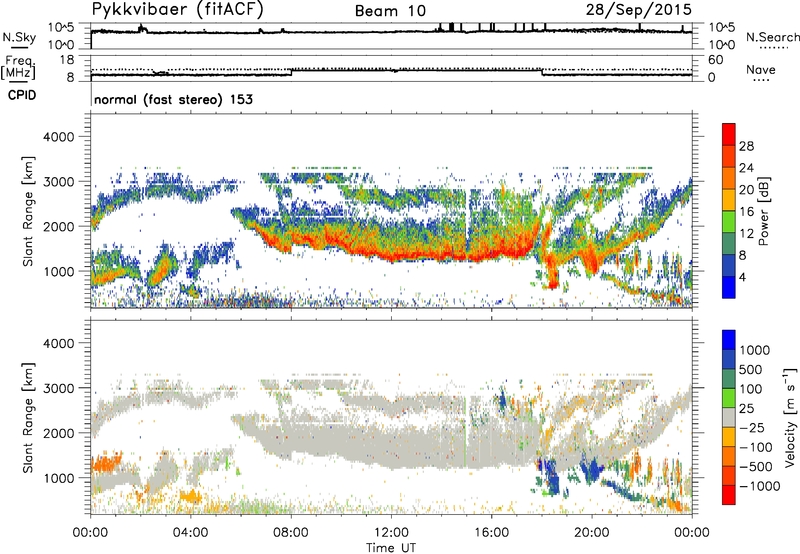Screen dimensions: 800x554
Task: Click the -25 tick on velocity colorbar
Action: point(752,427)
